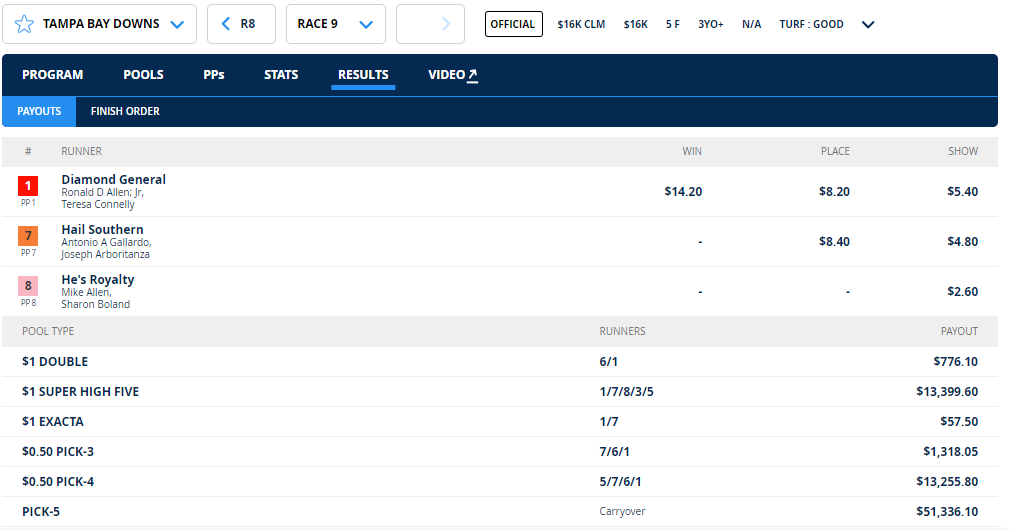Go to previous race R8
Image resolution: width=1009 pixels, height=530 pixels.
click(241, 24)
